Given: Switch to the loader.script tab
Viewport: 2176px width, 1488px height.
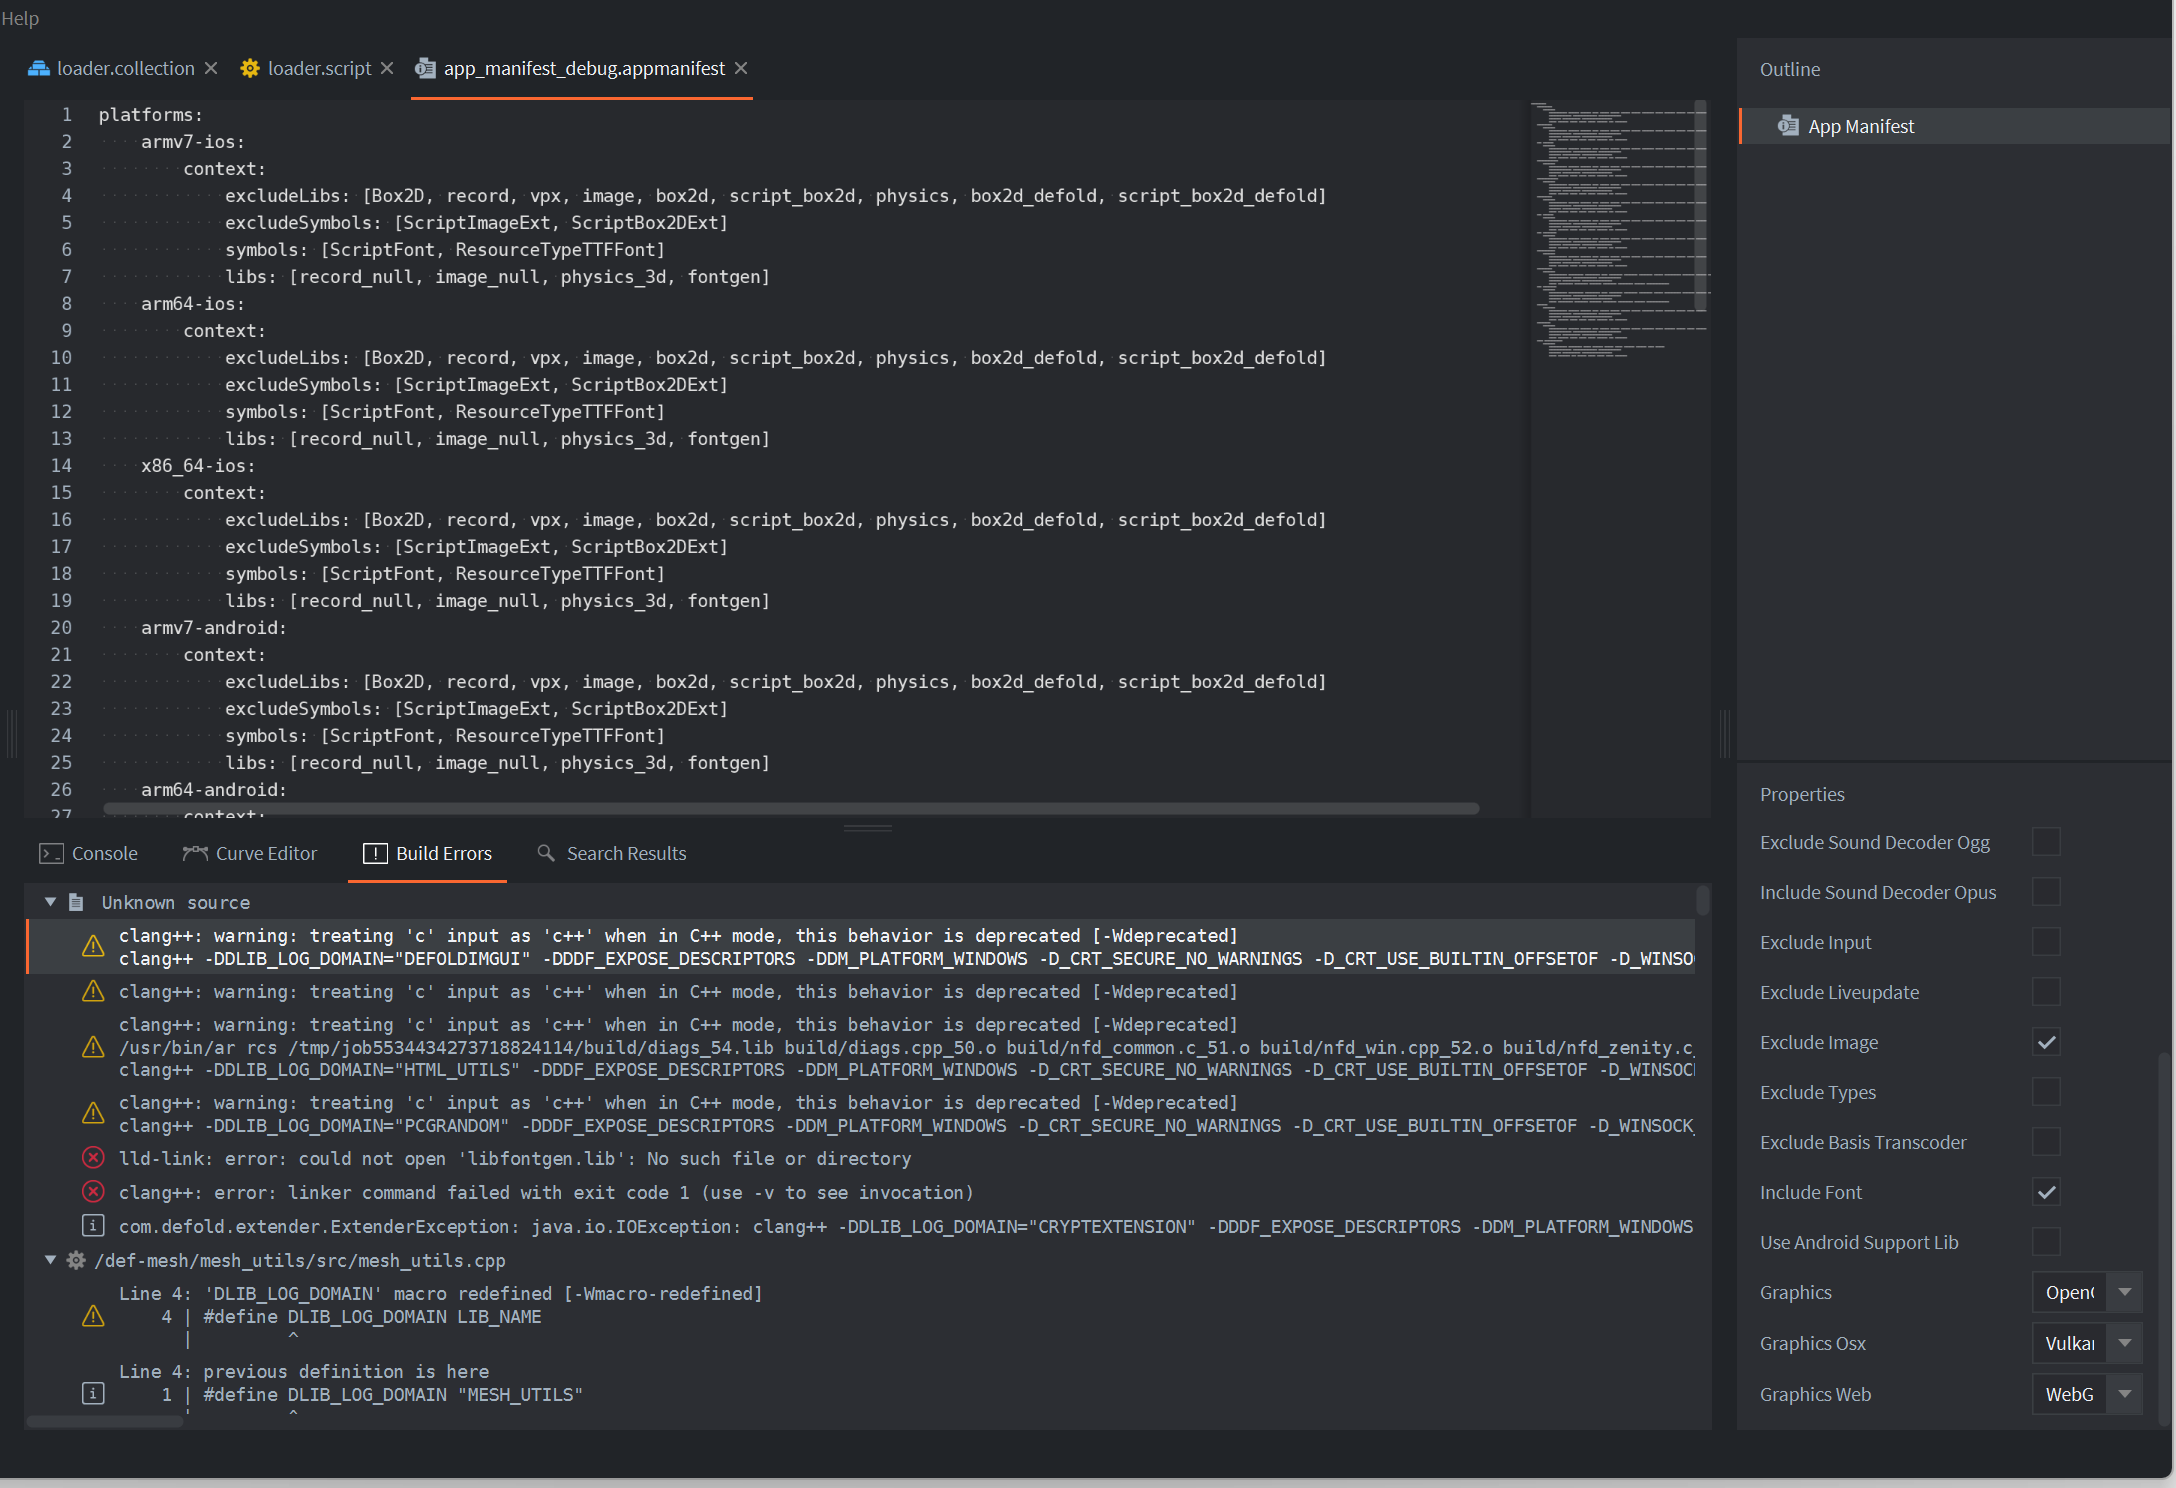Looking at the screenshot, I should click(319, 68).
